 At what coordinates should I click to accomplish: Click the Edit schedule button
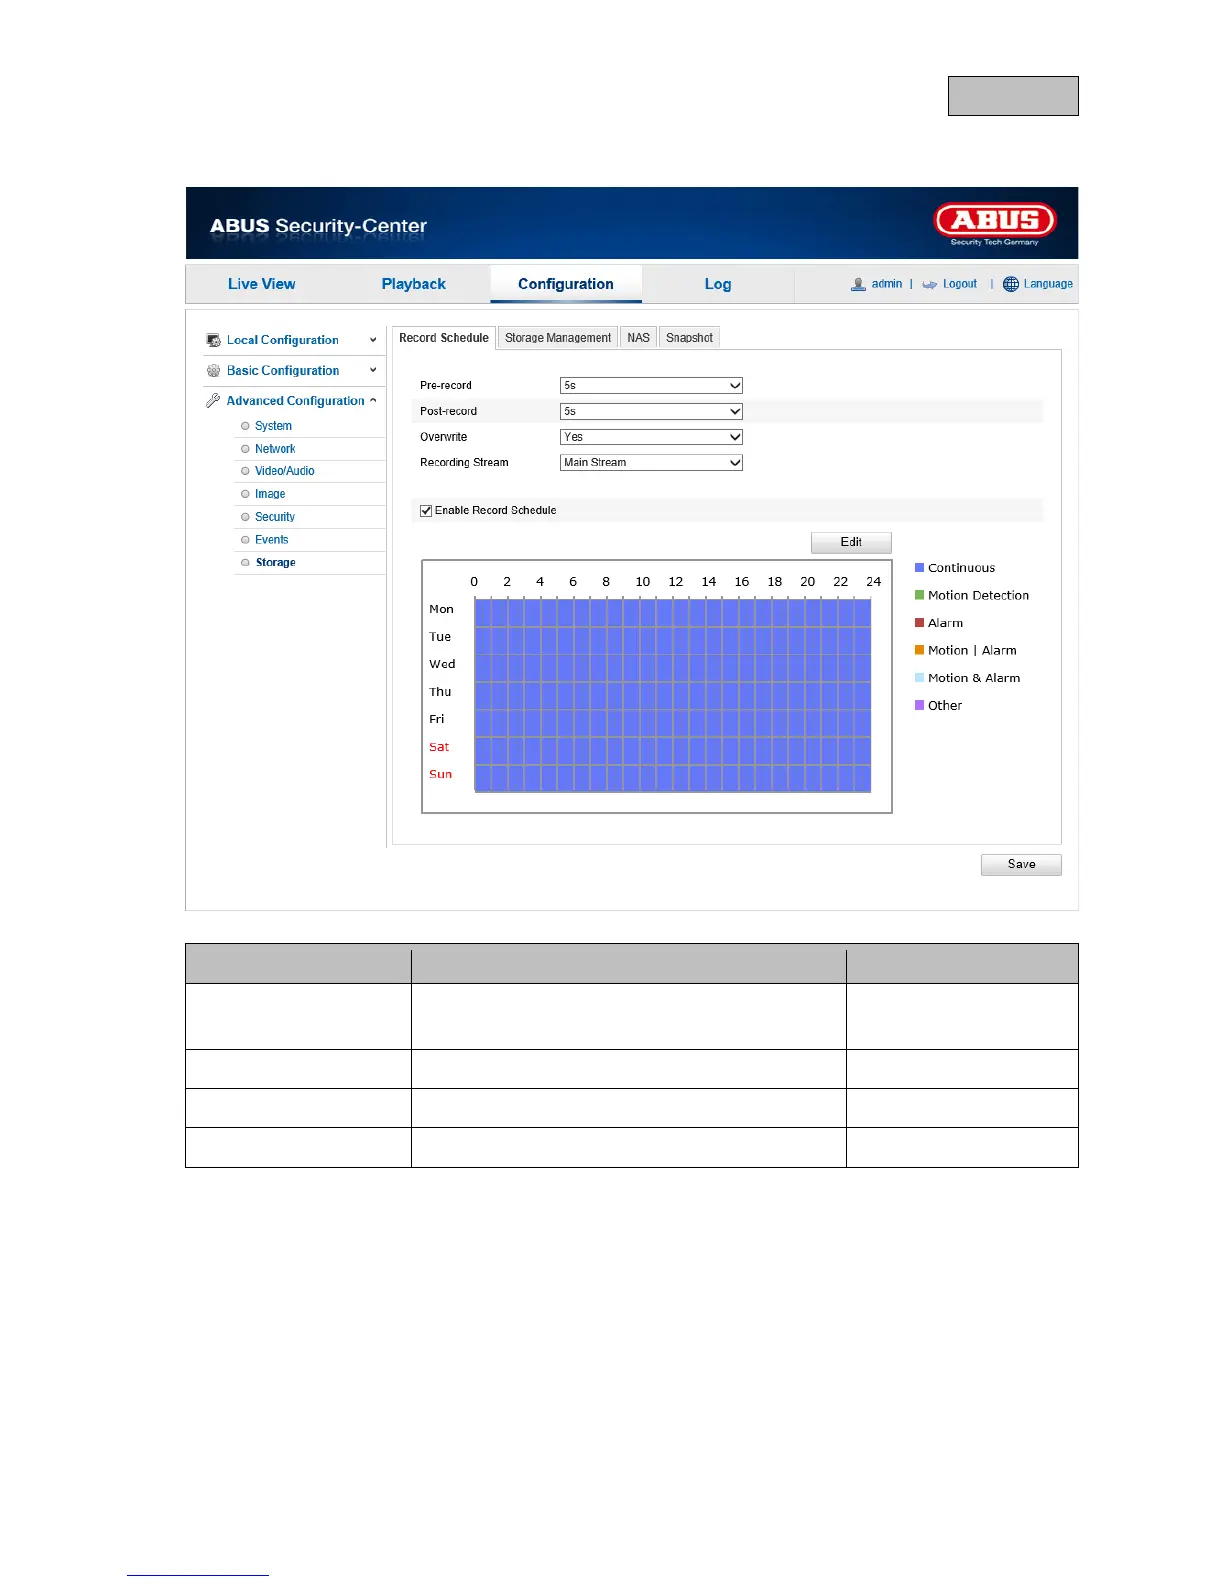click(851, 542)
